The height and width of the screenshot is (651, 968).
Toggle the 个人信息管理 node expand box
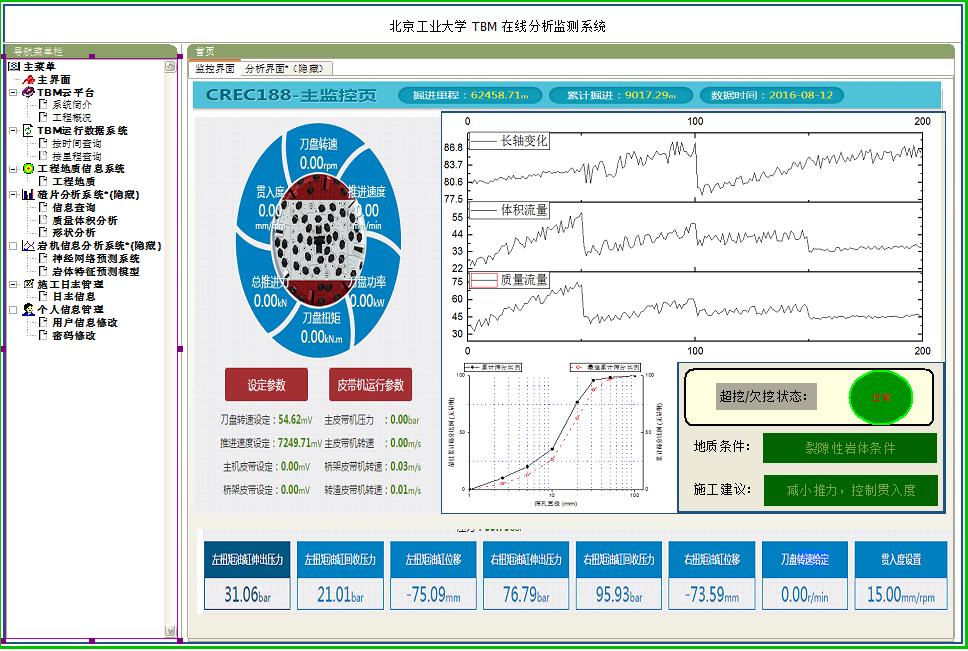click(13, 310)
